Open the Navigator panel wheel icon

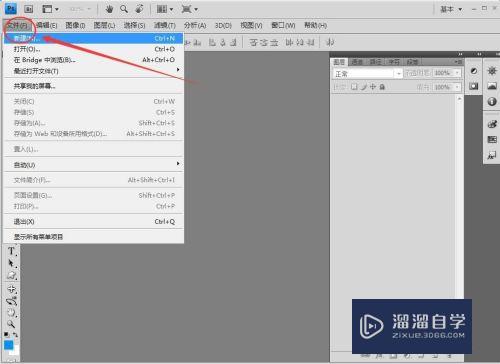point(492,71)
